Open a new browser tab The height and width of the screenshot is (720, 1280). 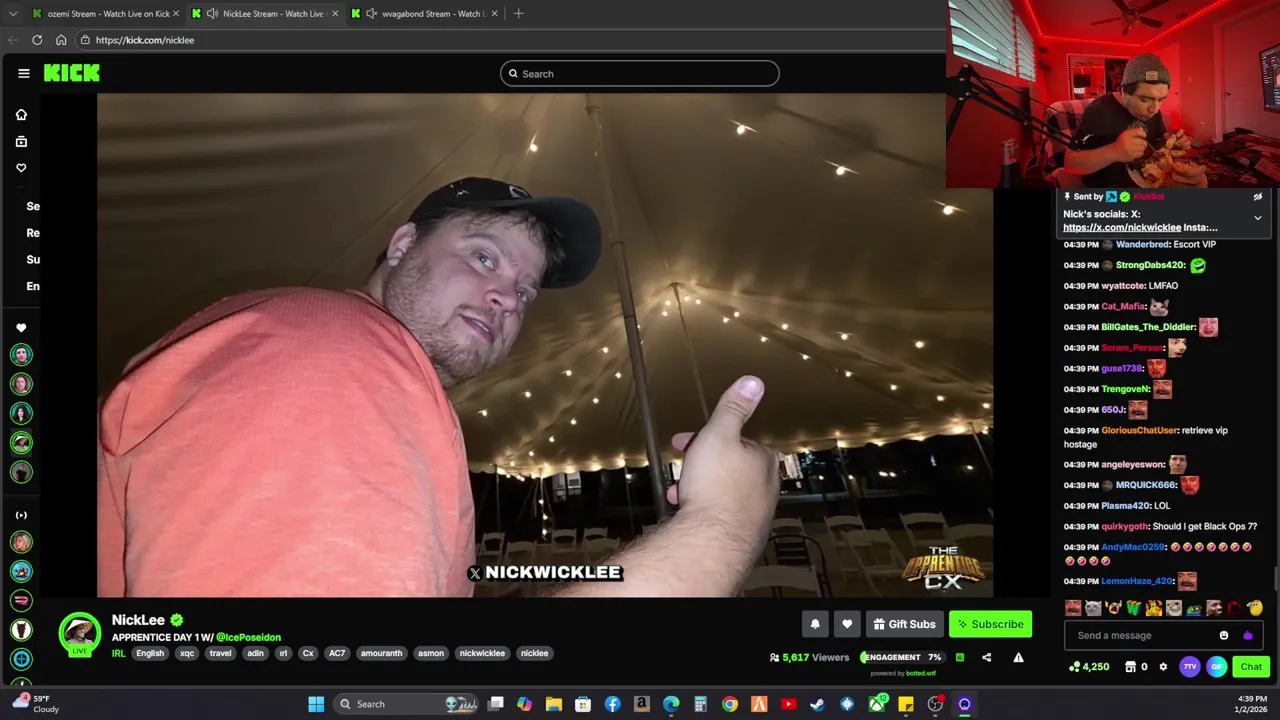coord(518,13)
